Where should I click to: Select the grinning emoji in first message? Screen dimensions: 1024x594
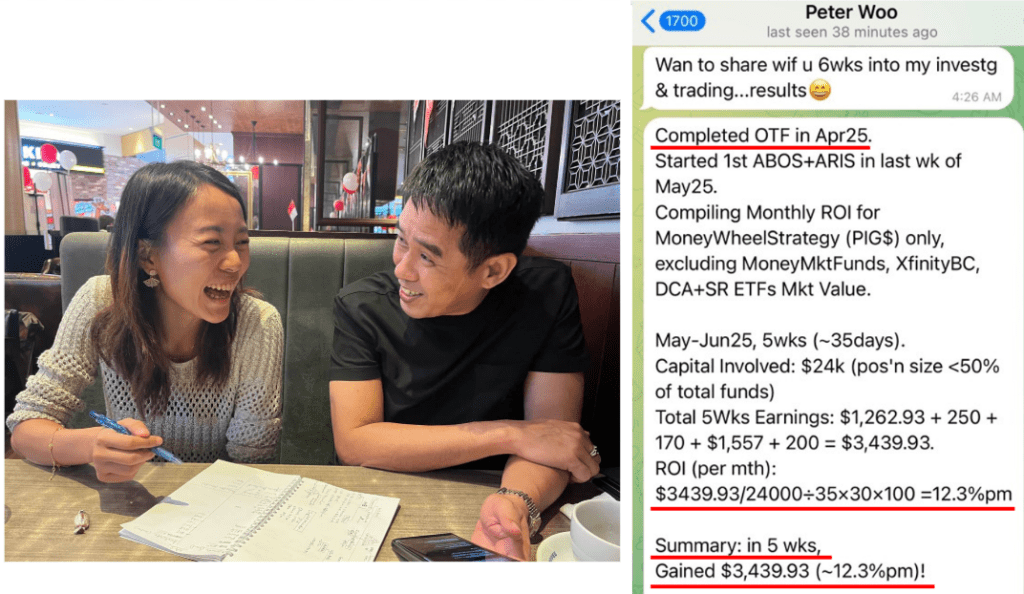click(820, 89)
